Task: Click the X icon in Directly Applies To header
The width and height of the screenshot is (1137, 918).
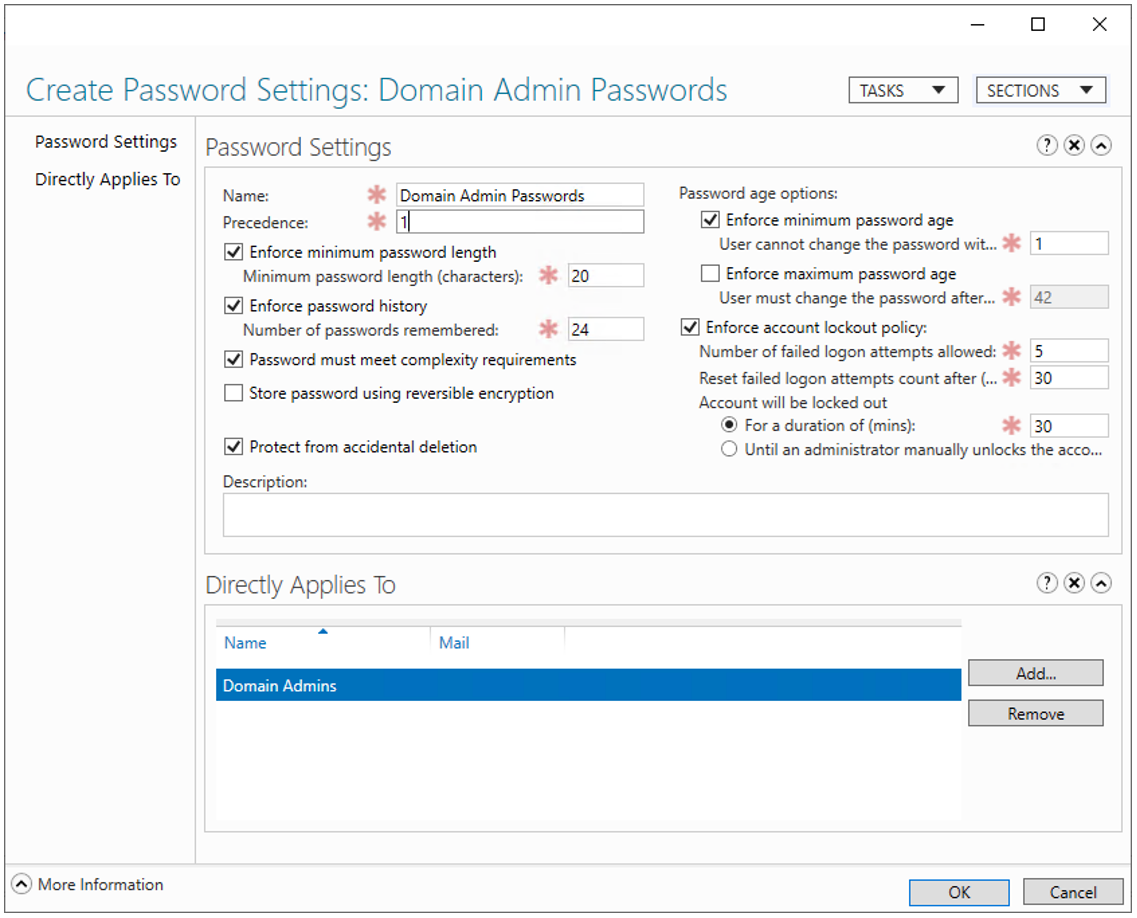Action: (x=1074, y=583)
